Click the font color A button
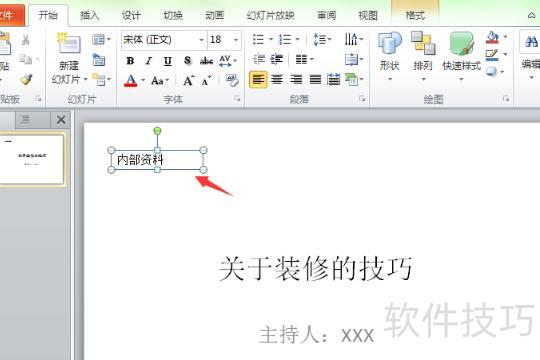Viewport: 540px width, 360px height. pos(131,81)
